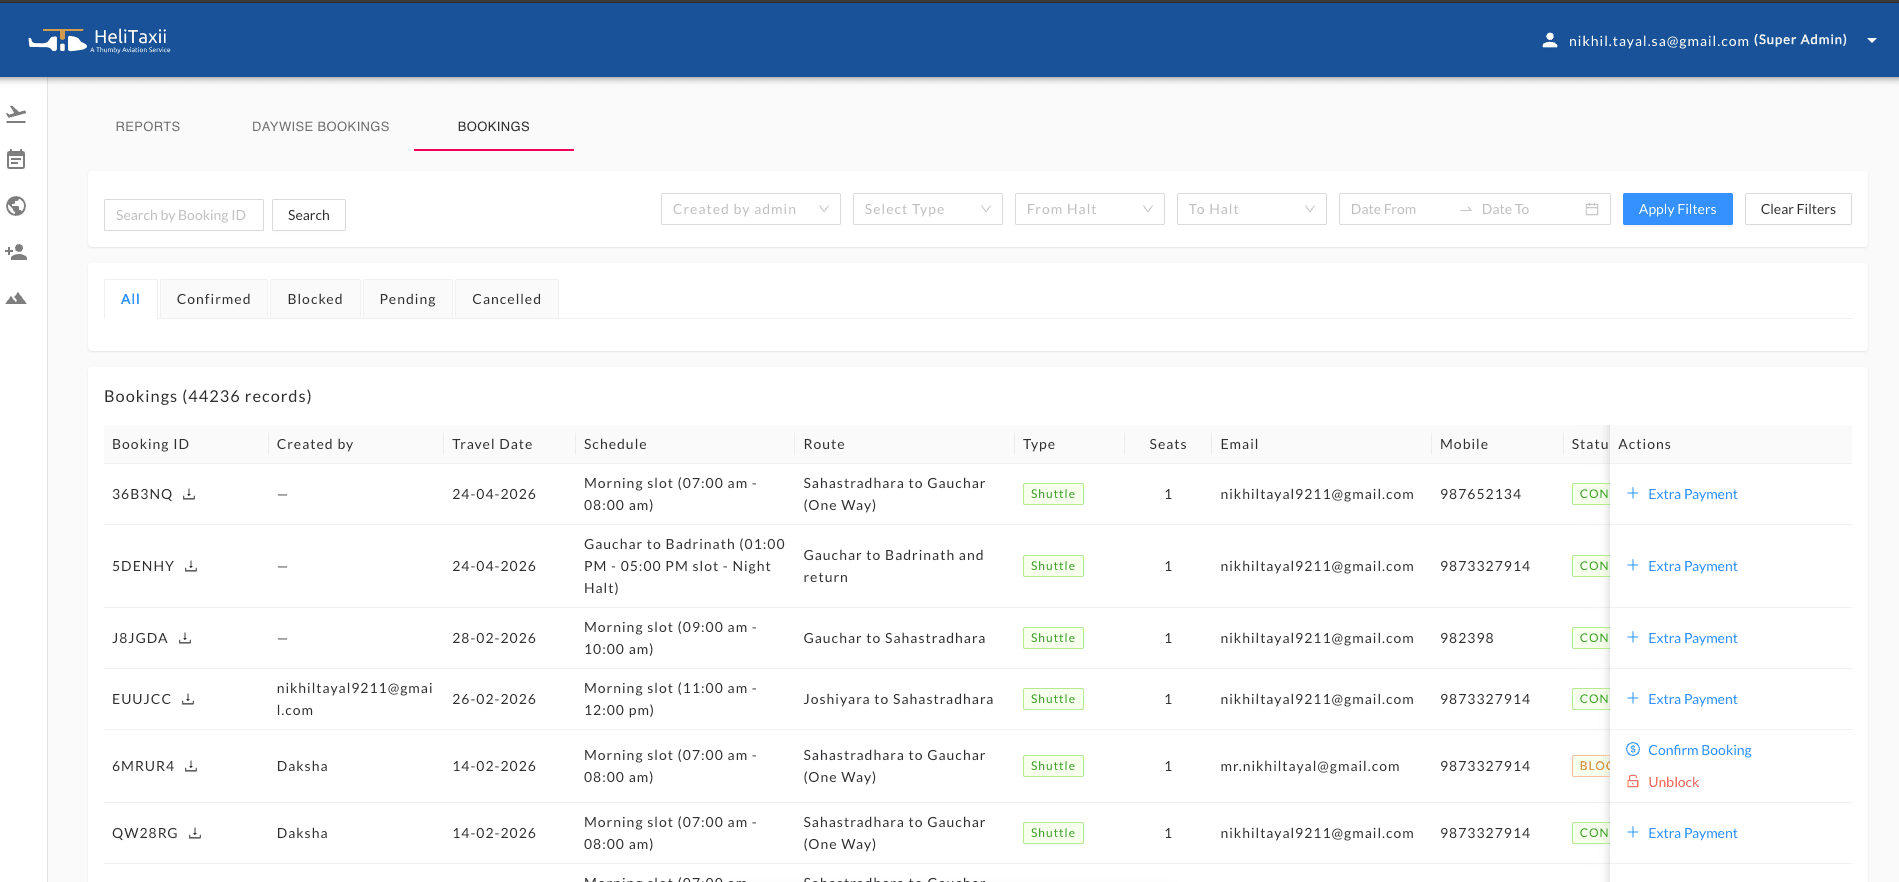1899x882 pixels.
Task: Download ticket for booking 5DENHY
Action: point(191,566)
